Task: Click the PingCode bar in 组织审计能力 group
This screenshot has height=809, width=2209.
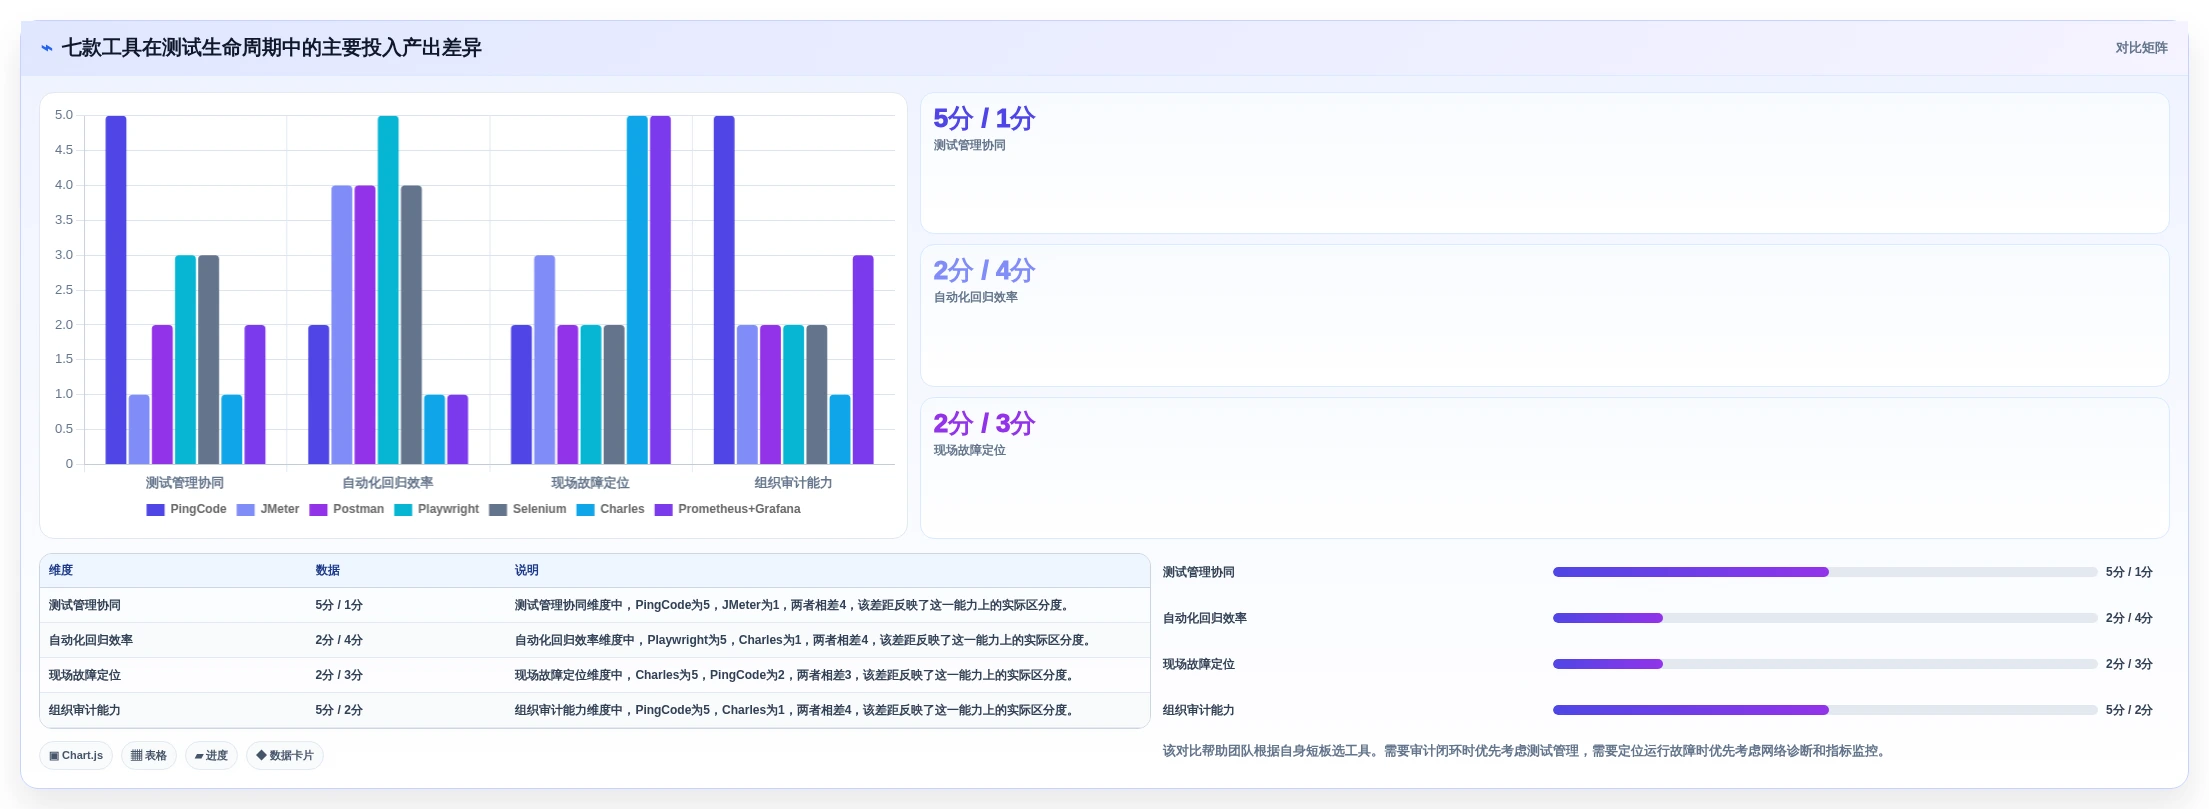Action: pos(724,290)
